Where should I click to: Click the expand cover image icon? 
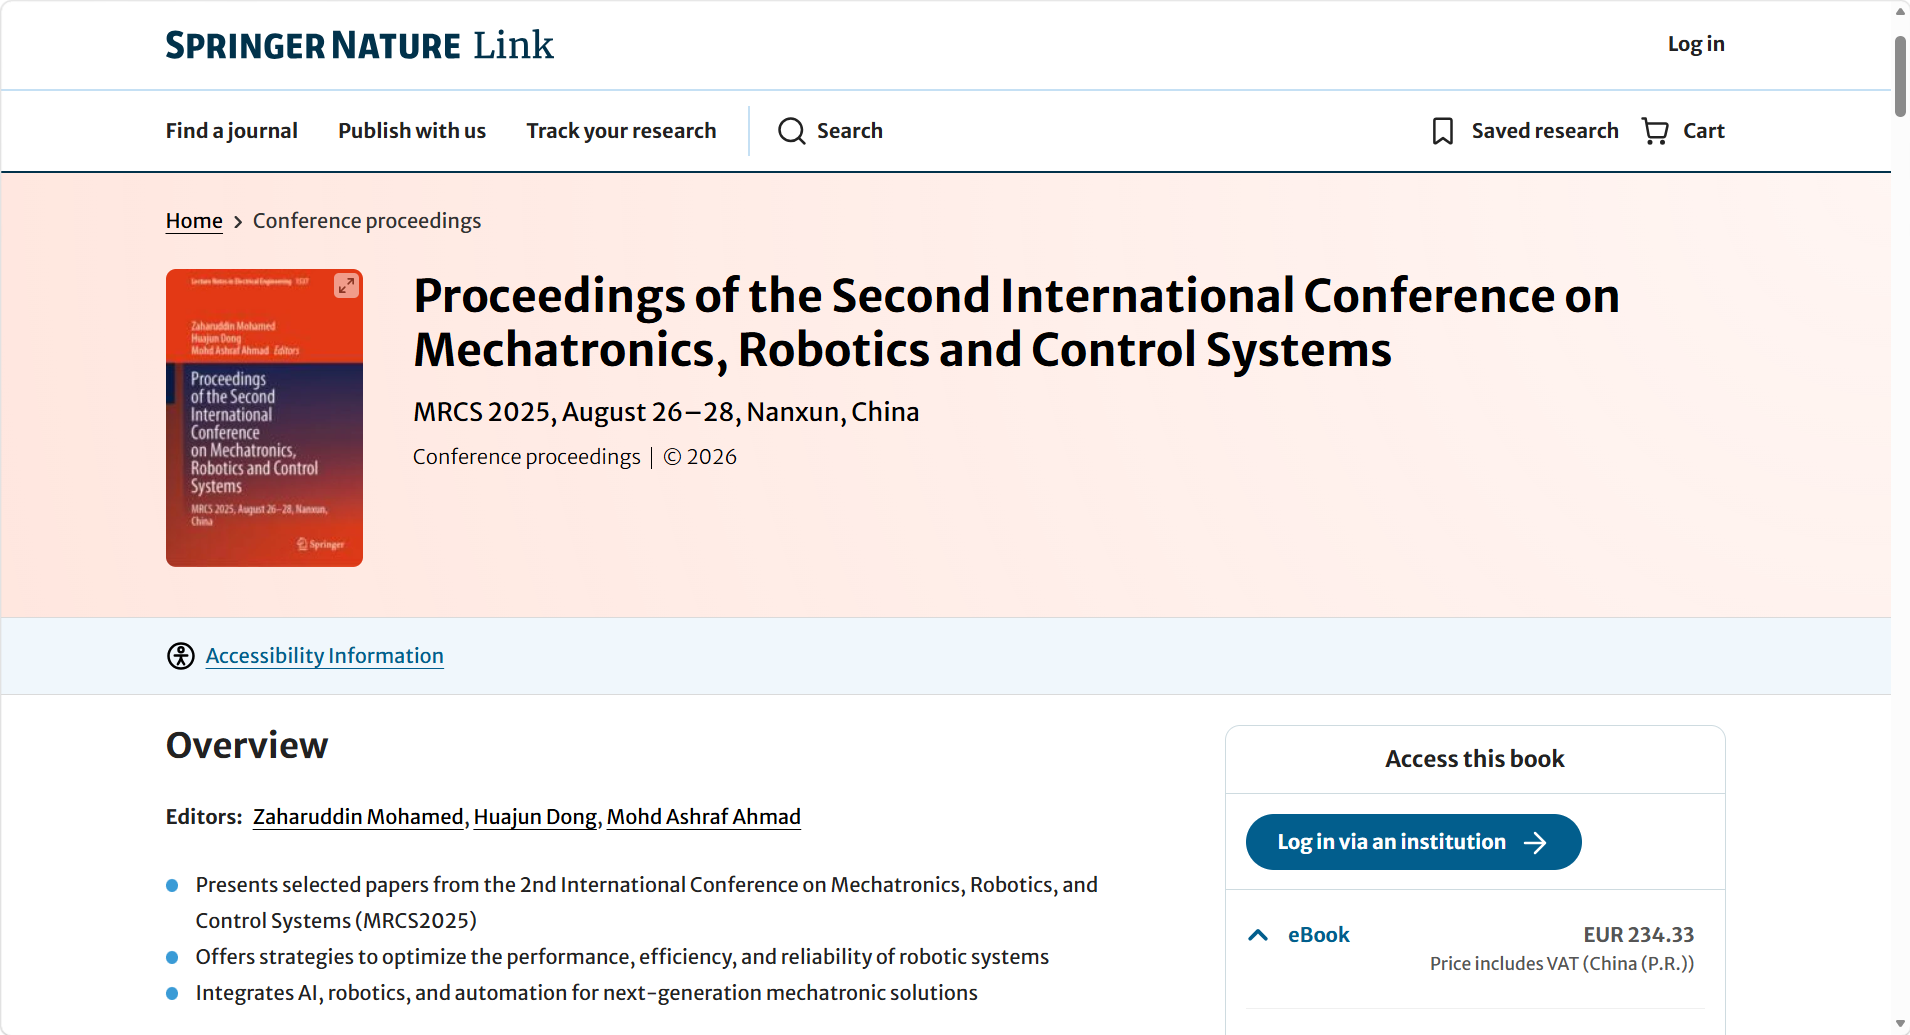[x=346, y=286]
